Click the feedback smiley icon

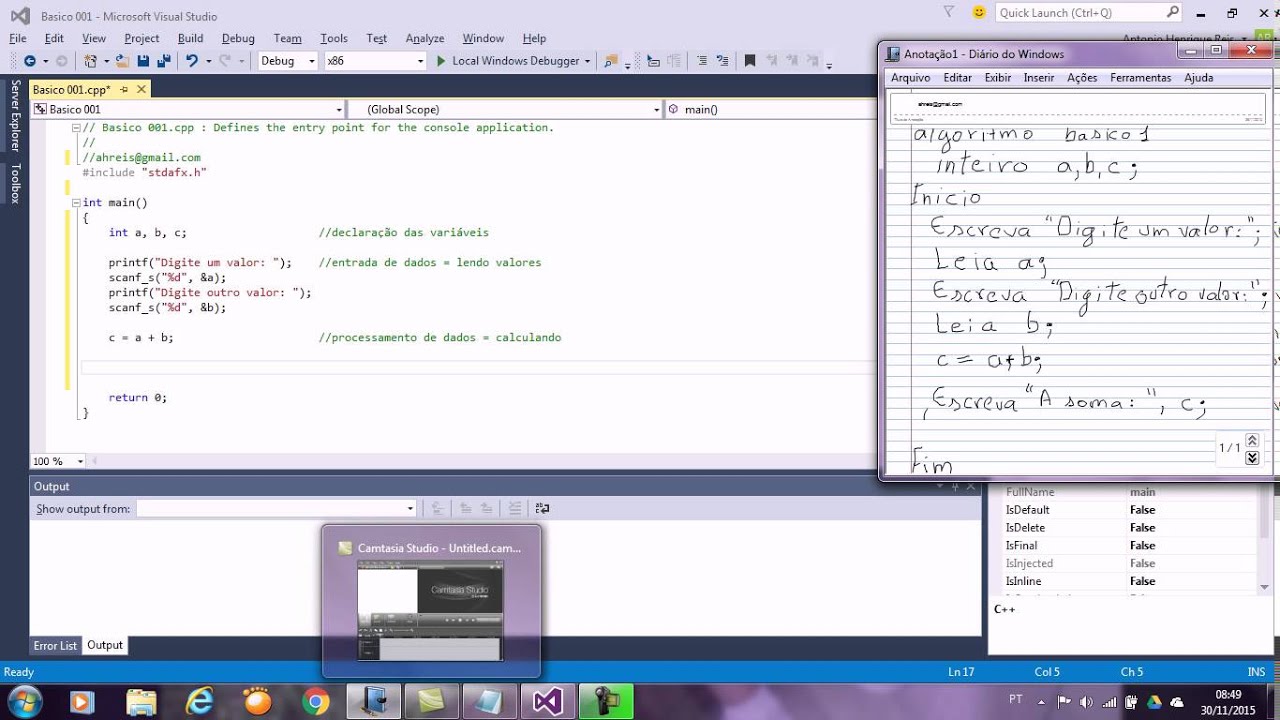tap(979, 12)
